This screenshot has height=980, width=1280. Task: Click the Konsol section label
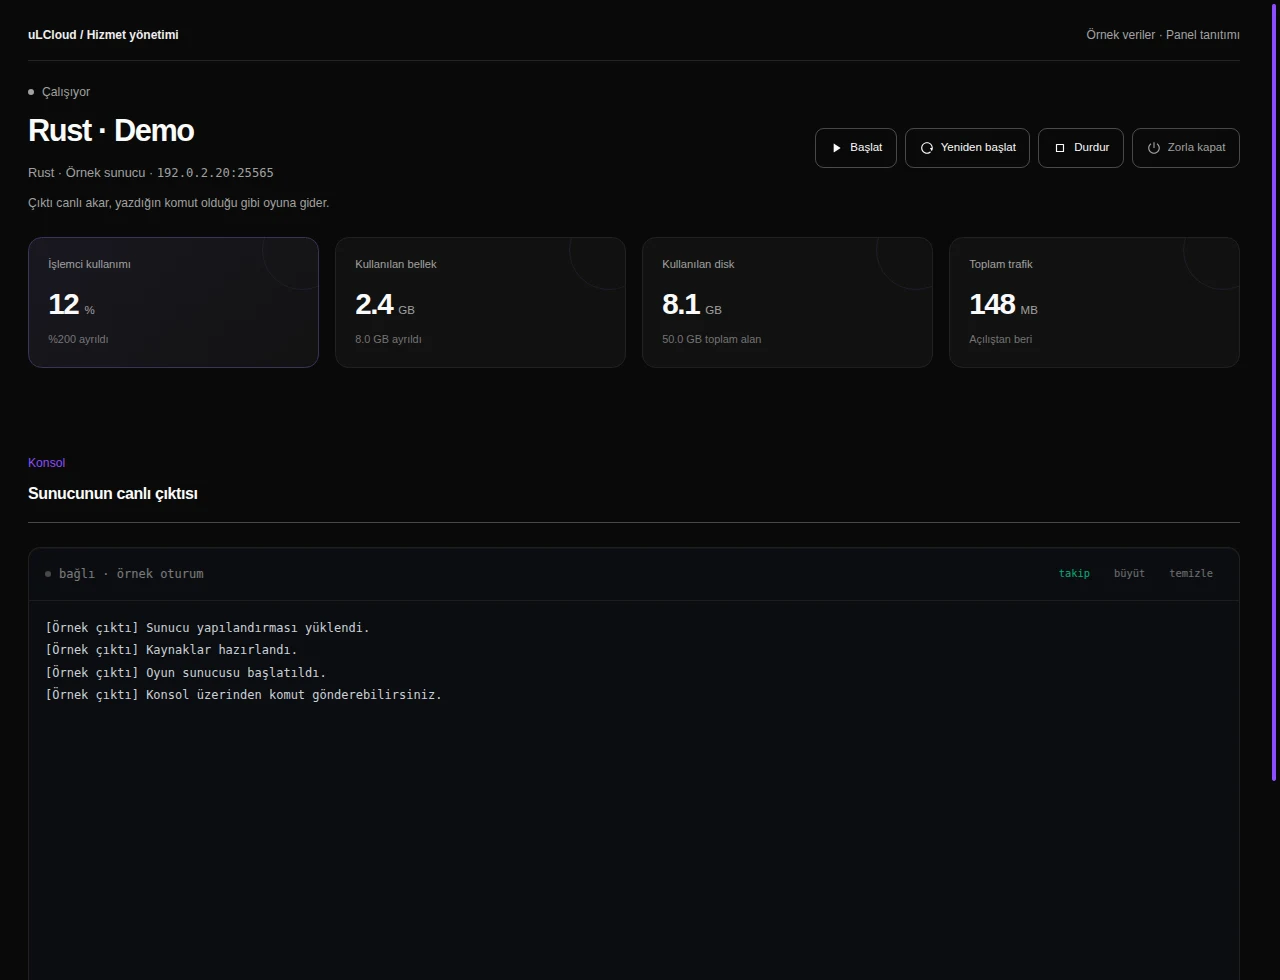(x=46, y=463)
